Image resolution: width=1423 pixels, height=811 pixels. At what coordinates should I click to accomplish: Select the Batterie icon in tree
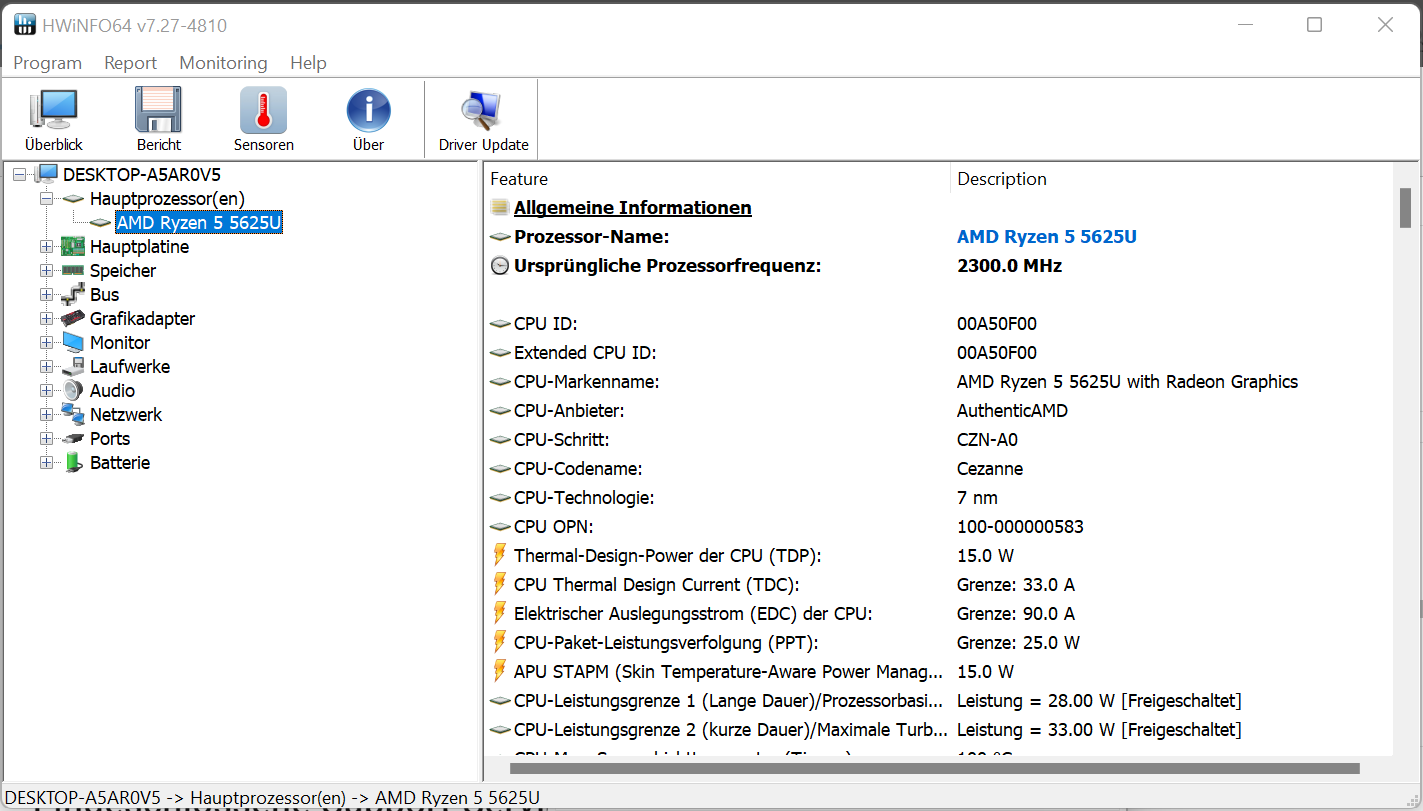pos(73,463)
